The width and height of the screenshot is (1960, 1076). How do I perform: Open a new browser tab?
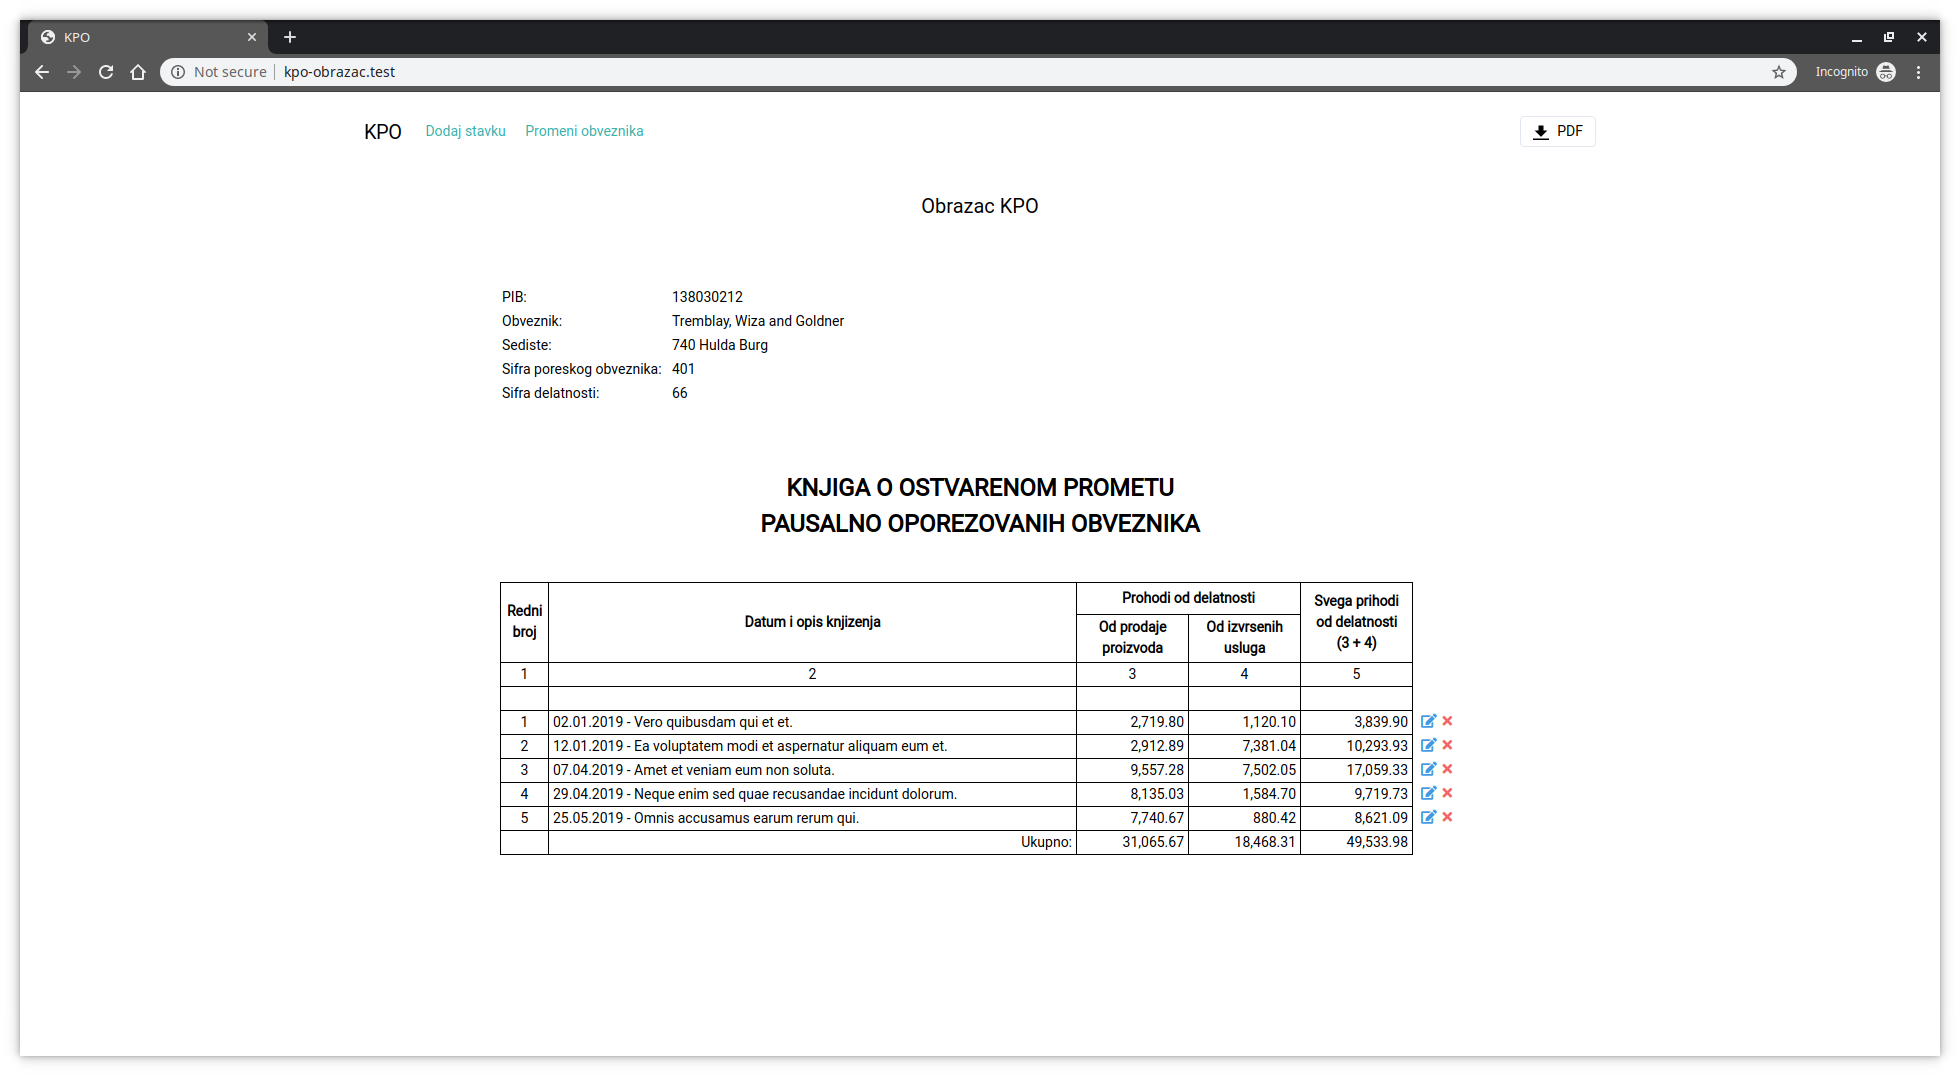(290, 37)
